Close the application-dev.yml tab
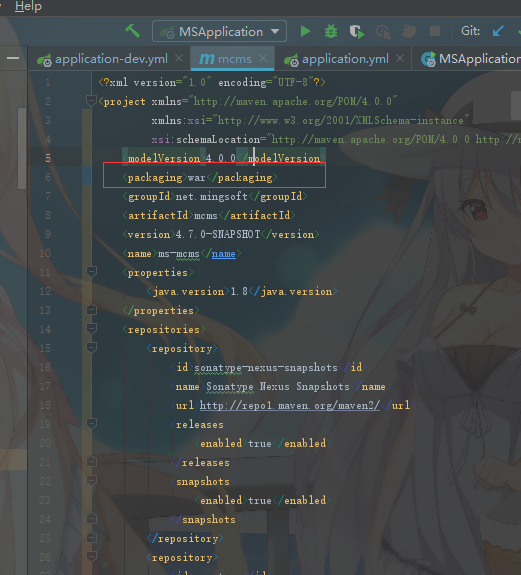 (179, 58)
